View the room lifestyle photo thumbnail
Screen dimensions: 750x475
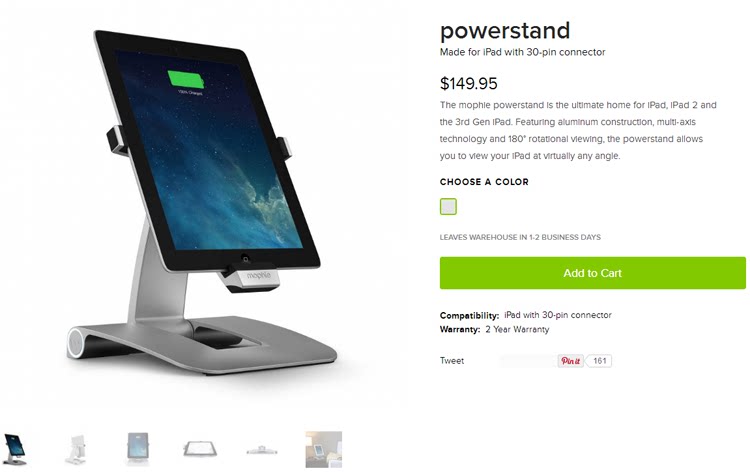pos(324,449)
